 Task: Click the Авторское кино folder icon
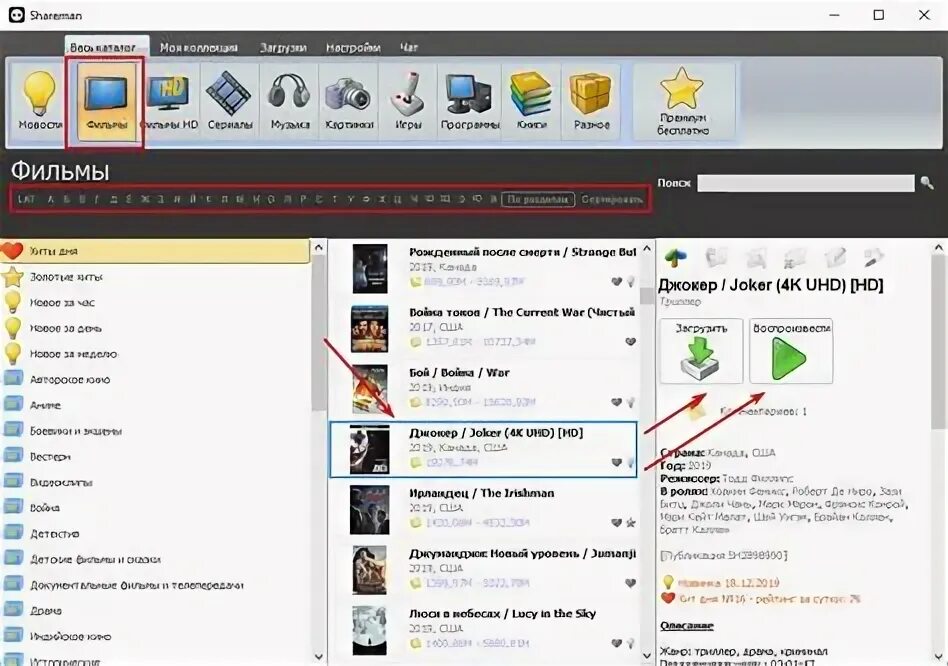13,380
